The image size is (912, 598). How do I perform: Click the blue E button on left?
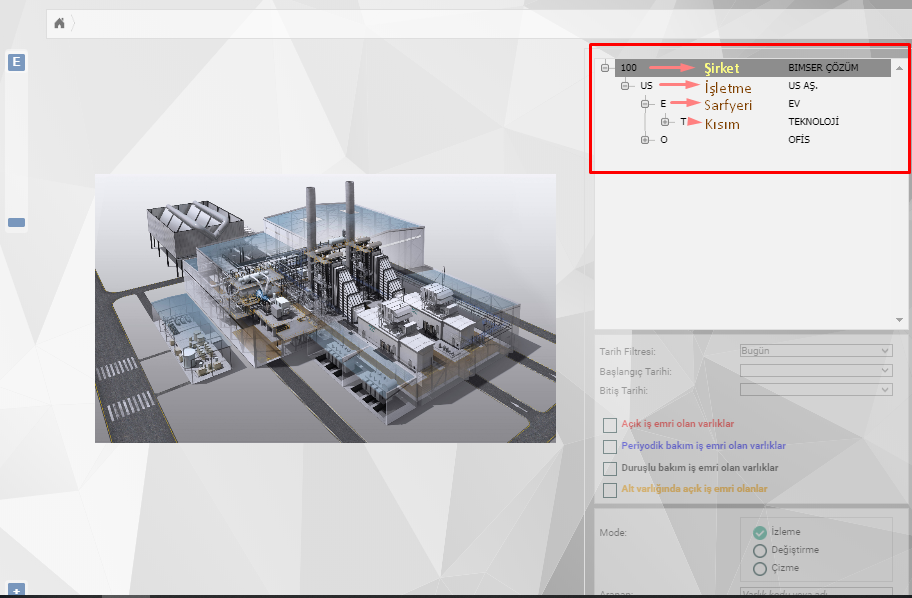16,62
